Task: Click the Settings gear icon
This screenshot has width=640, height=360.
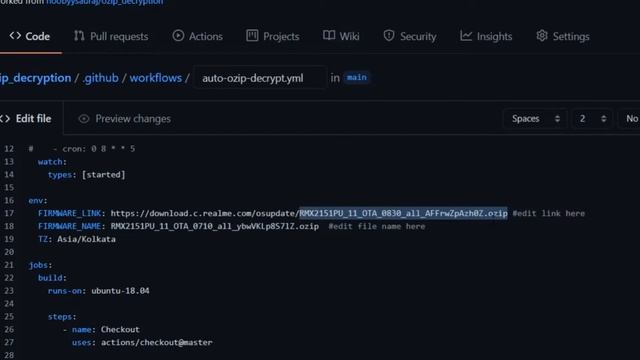Action: (542, 36)
